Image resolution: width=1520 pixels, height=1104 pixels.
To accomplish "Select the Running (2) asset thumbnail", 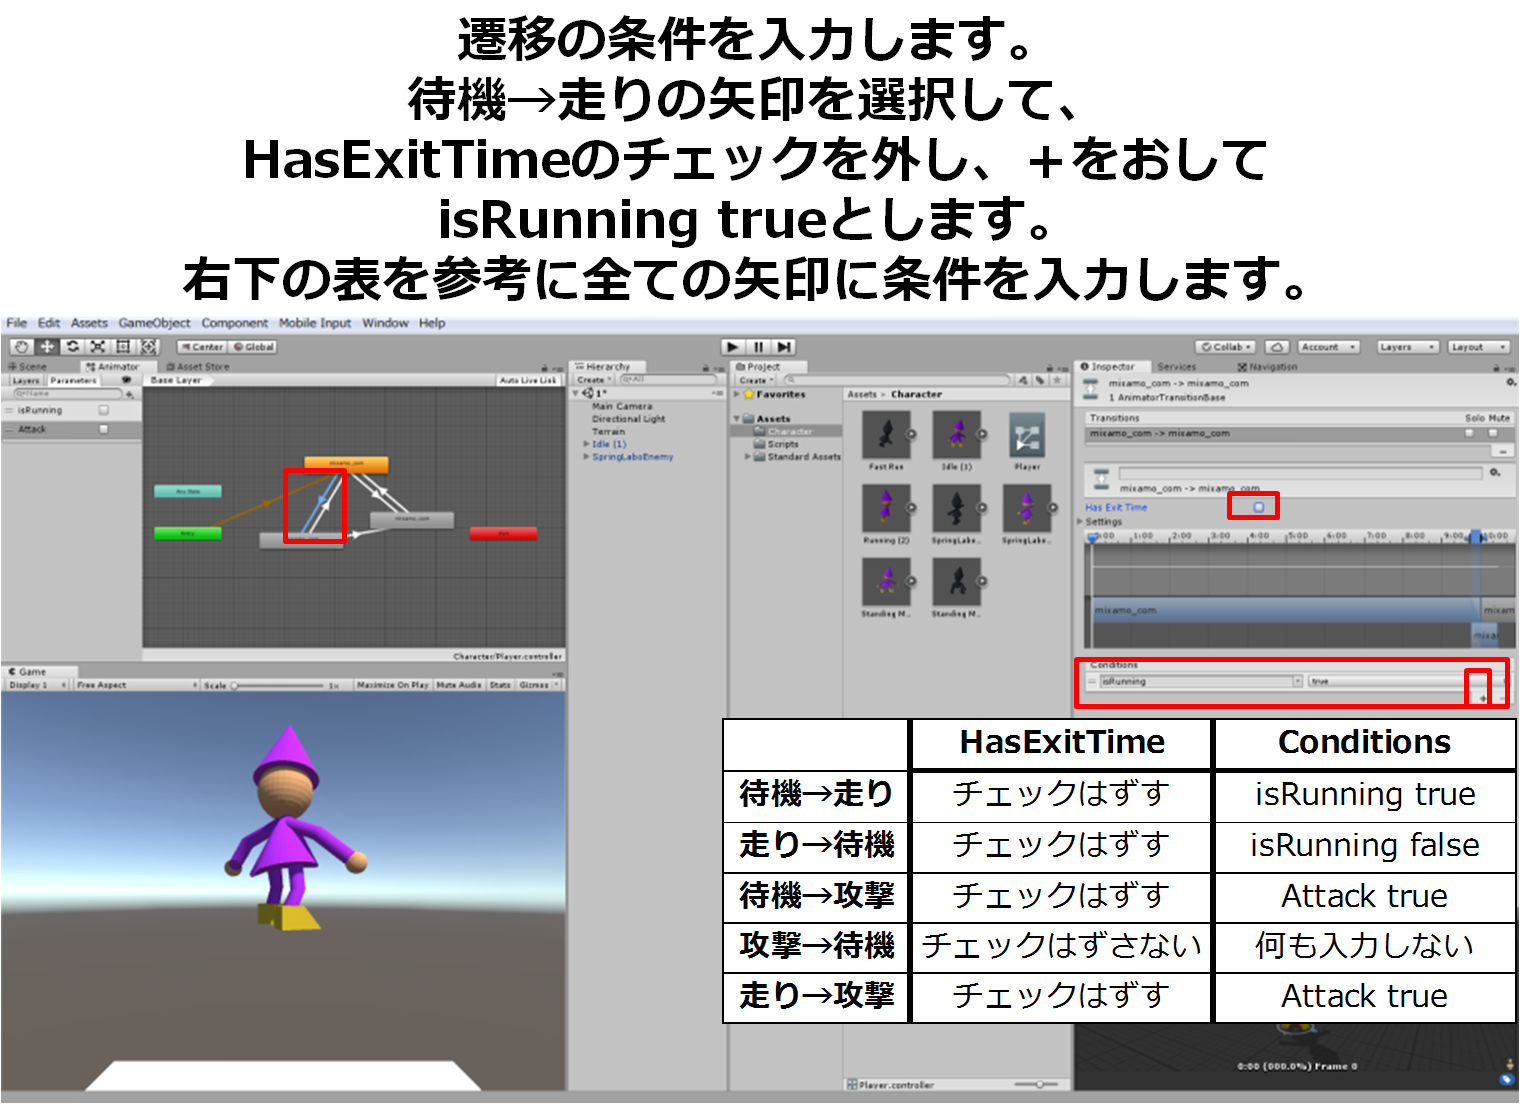I will coord(886,508).
